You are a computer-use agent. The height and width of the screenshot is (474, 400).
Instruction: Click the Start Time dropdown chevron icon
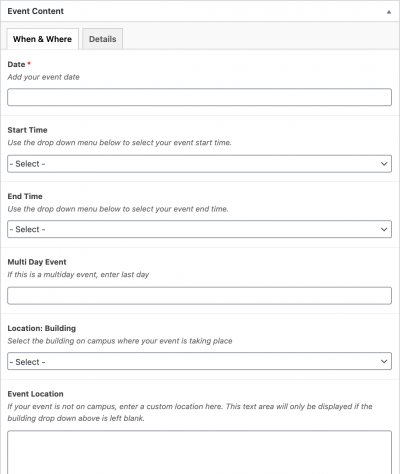(x=384, y=164)
